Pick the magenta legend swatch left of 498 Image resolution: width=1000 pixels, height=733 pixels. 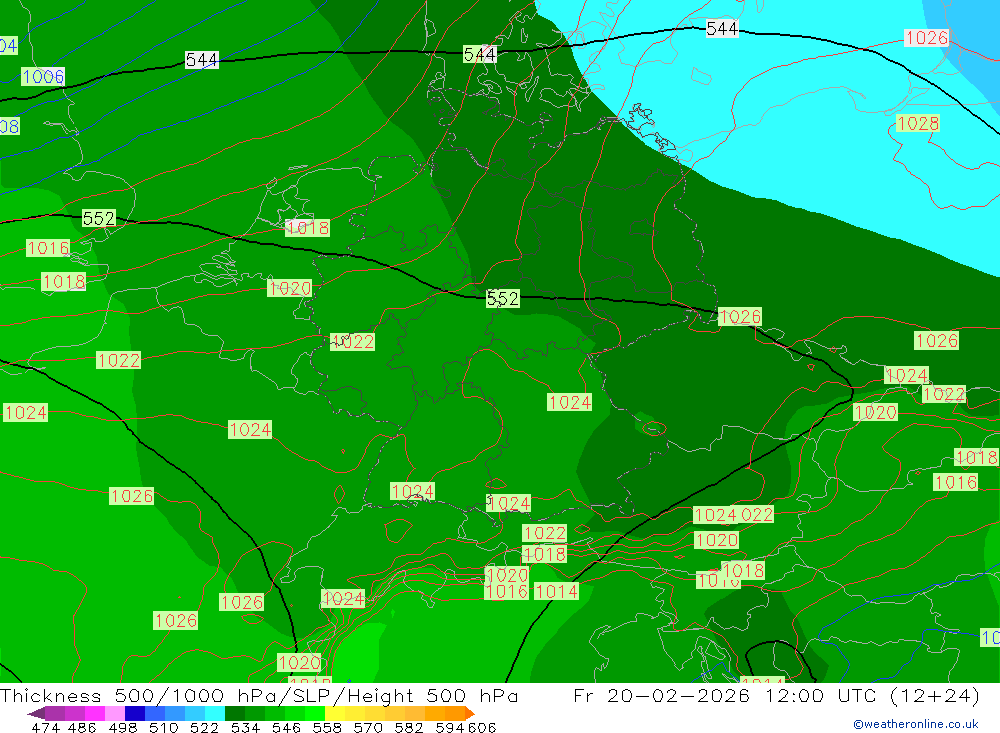click(x=95, y=713)
